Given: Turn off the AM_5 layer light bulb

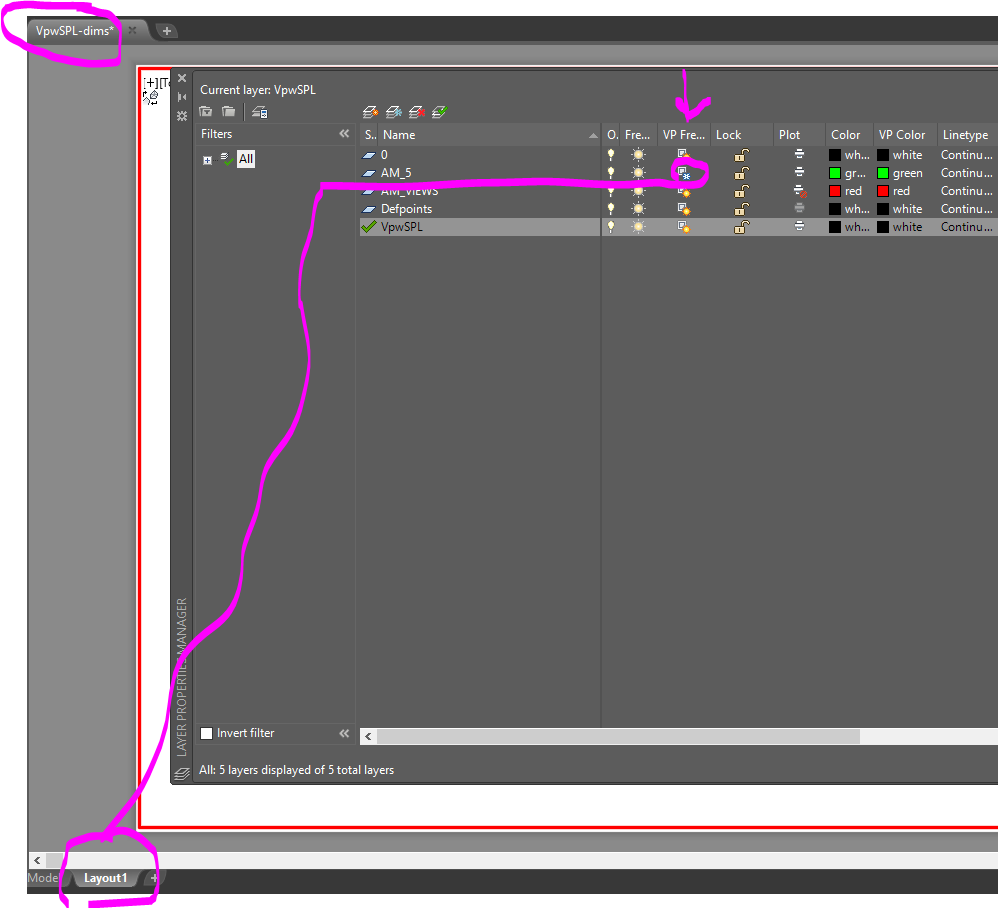Looking at the screenshot, I should click(611, 172).
